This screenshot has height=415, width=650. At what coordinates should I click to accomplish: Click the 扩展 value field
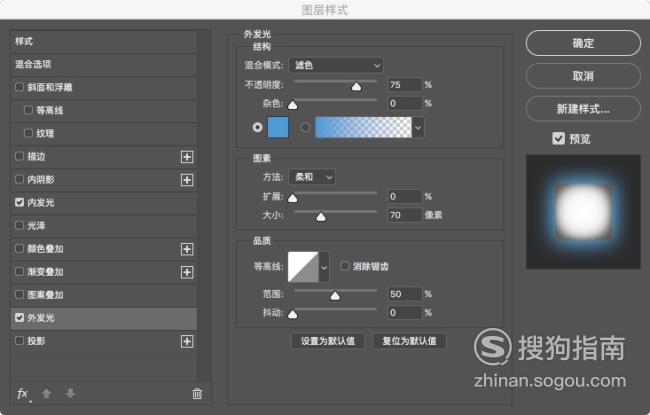(405, 197)
